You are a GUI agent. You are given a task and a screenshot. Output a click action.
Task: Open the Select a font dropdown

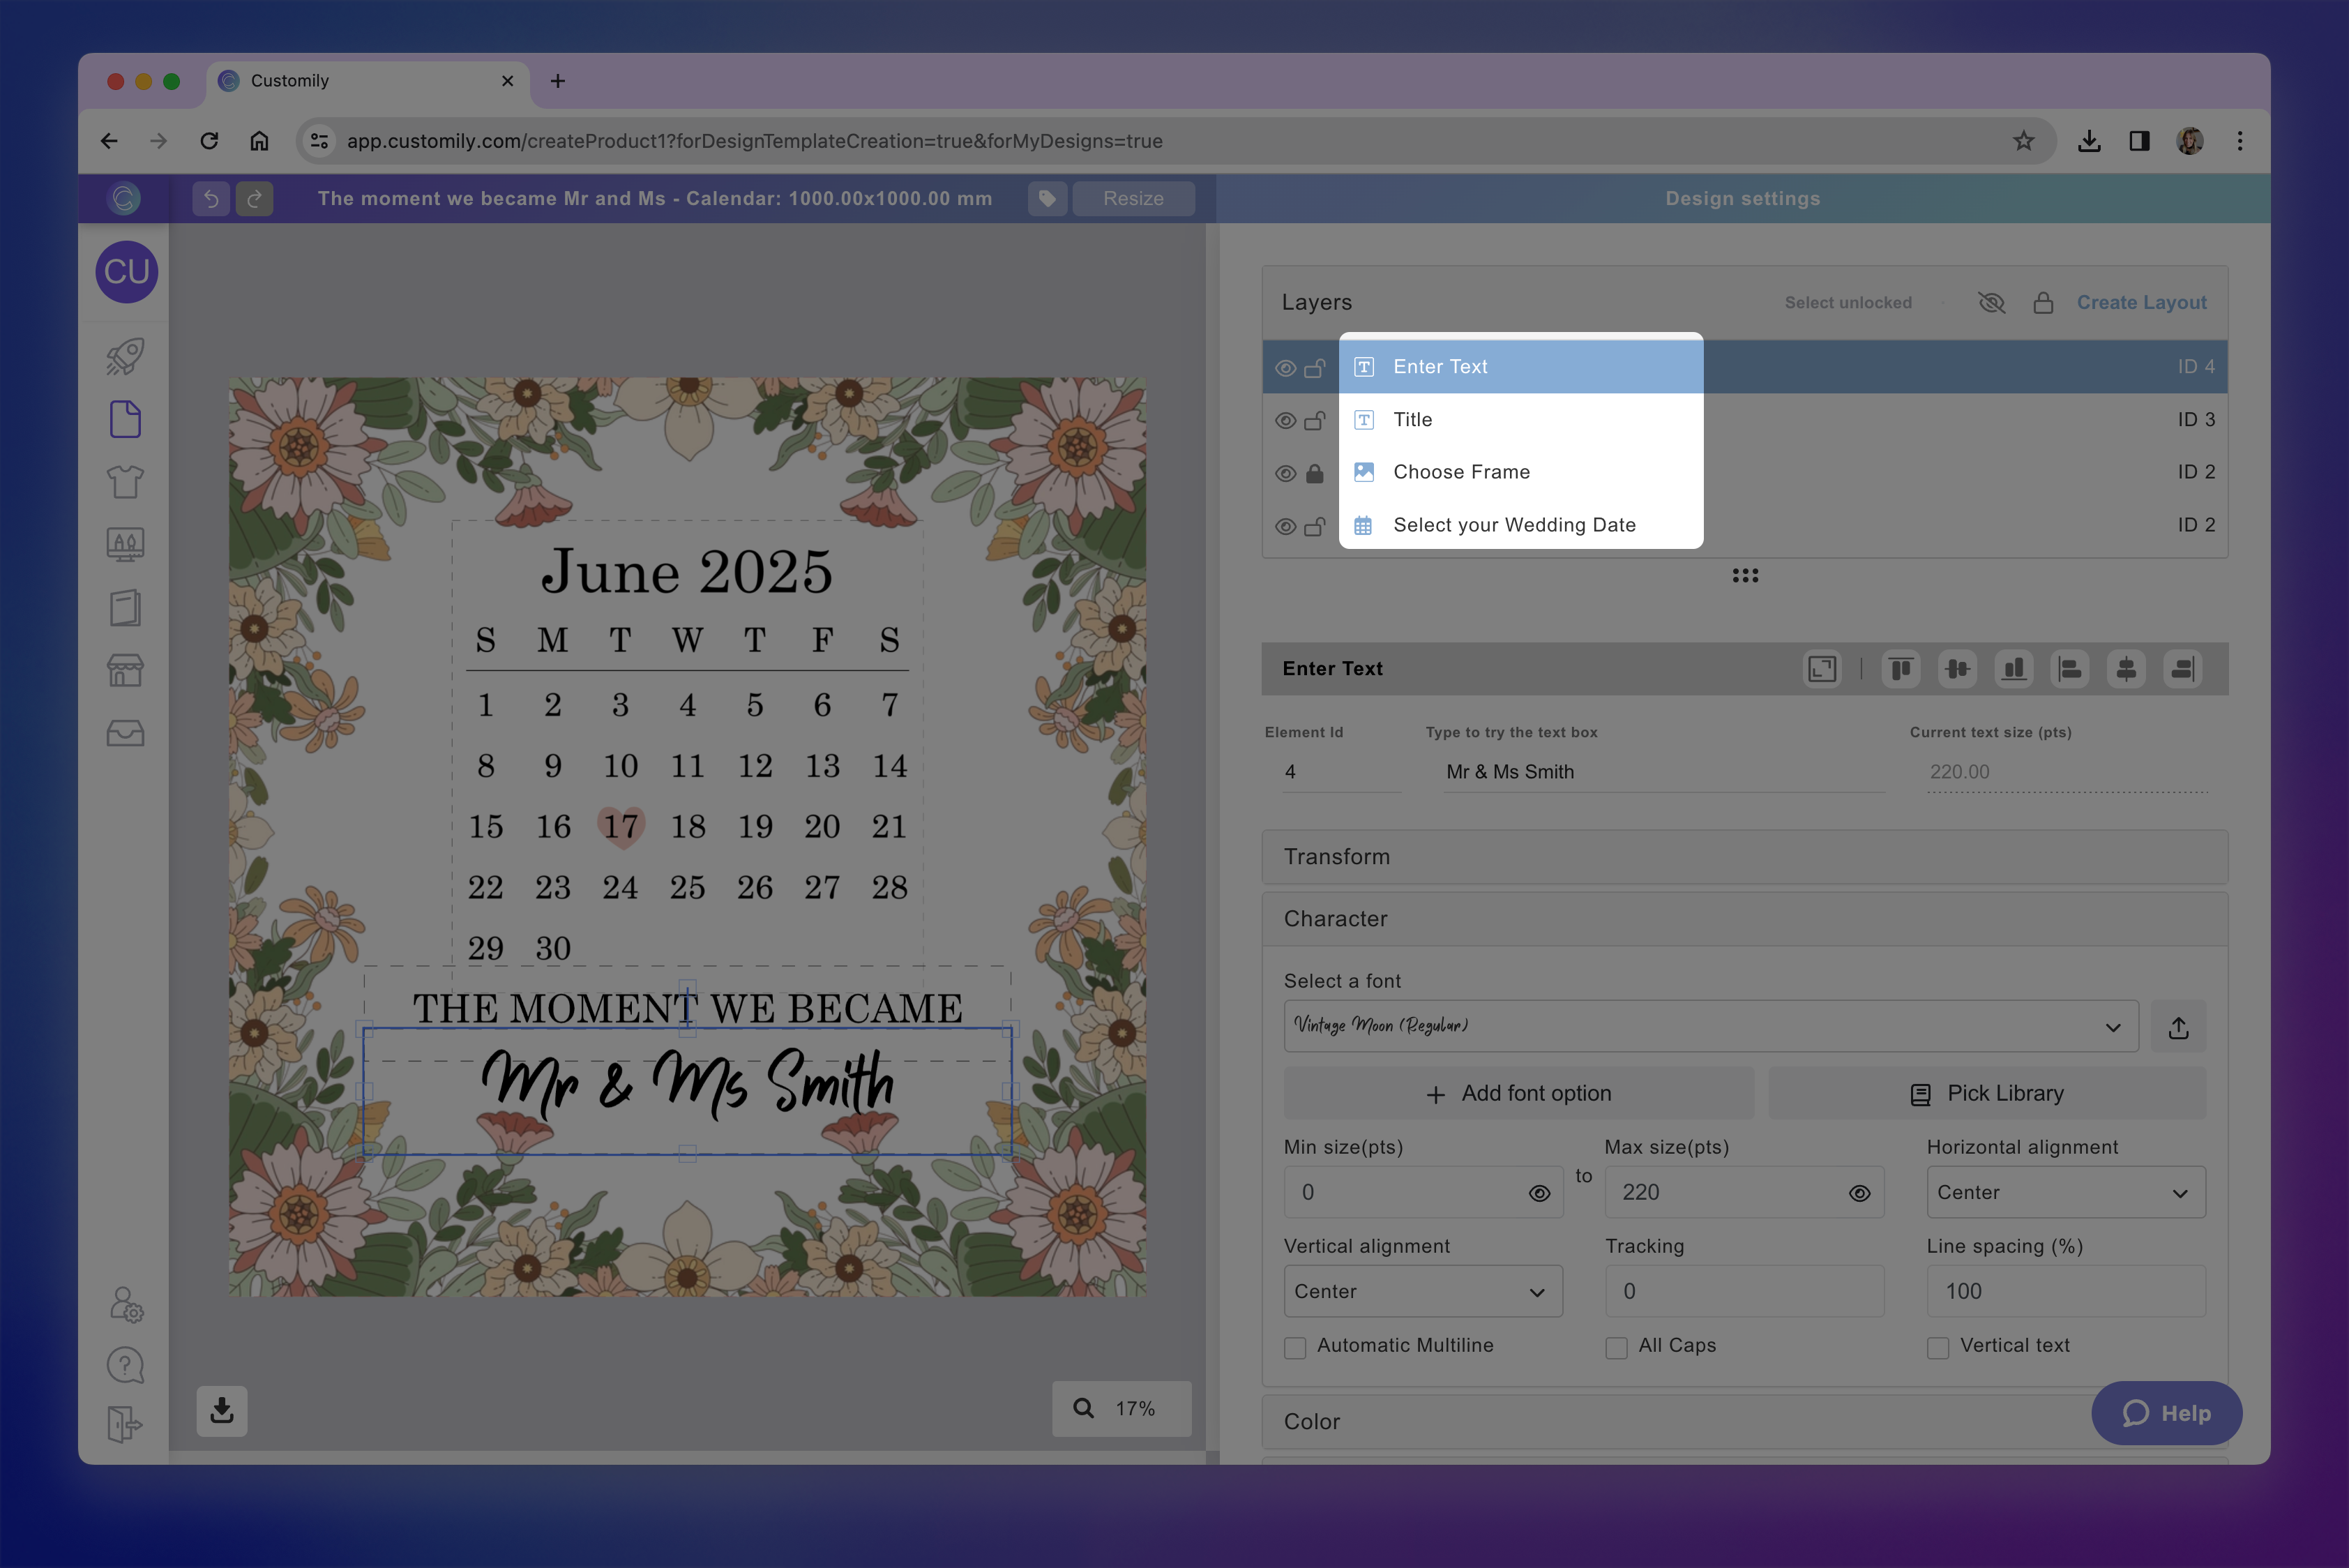tap(1709, 1026)
